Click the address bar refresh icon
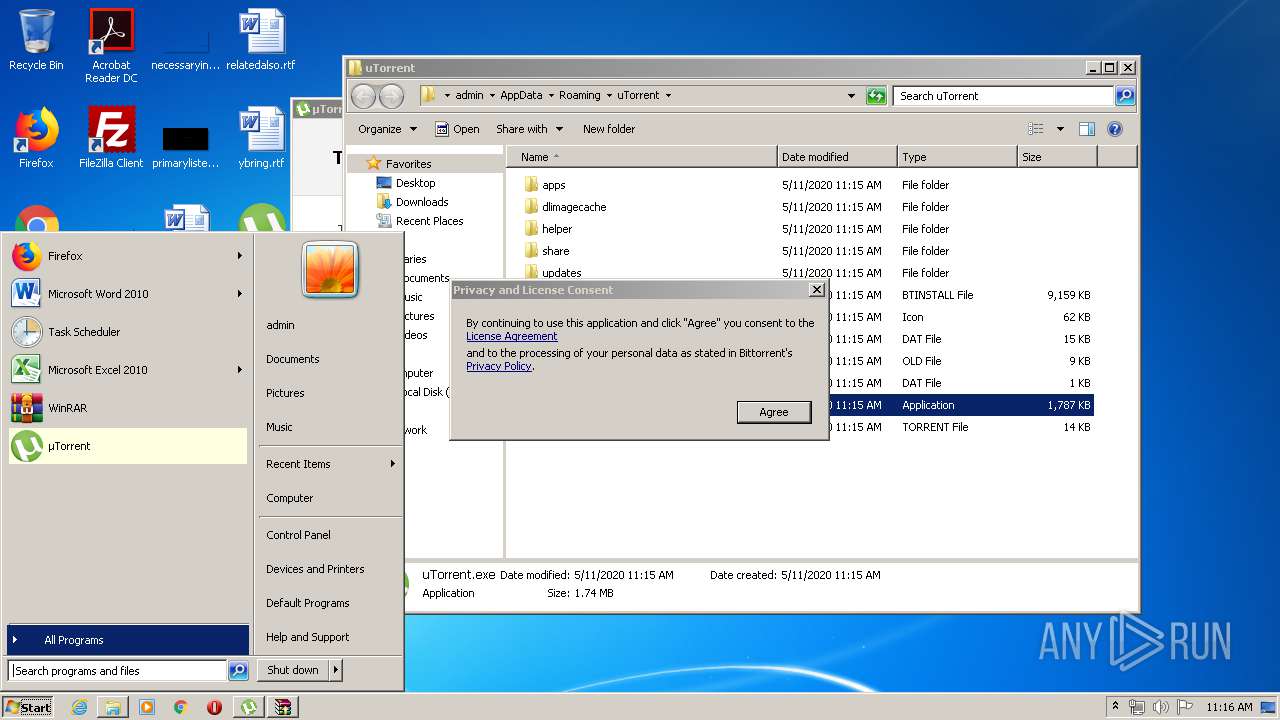1280x720 pixels. [x=876, y=96]
